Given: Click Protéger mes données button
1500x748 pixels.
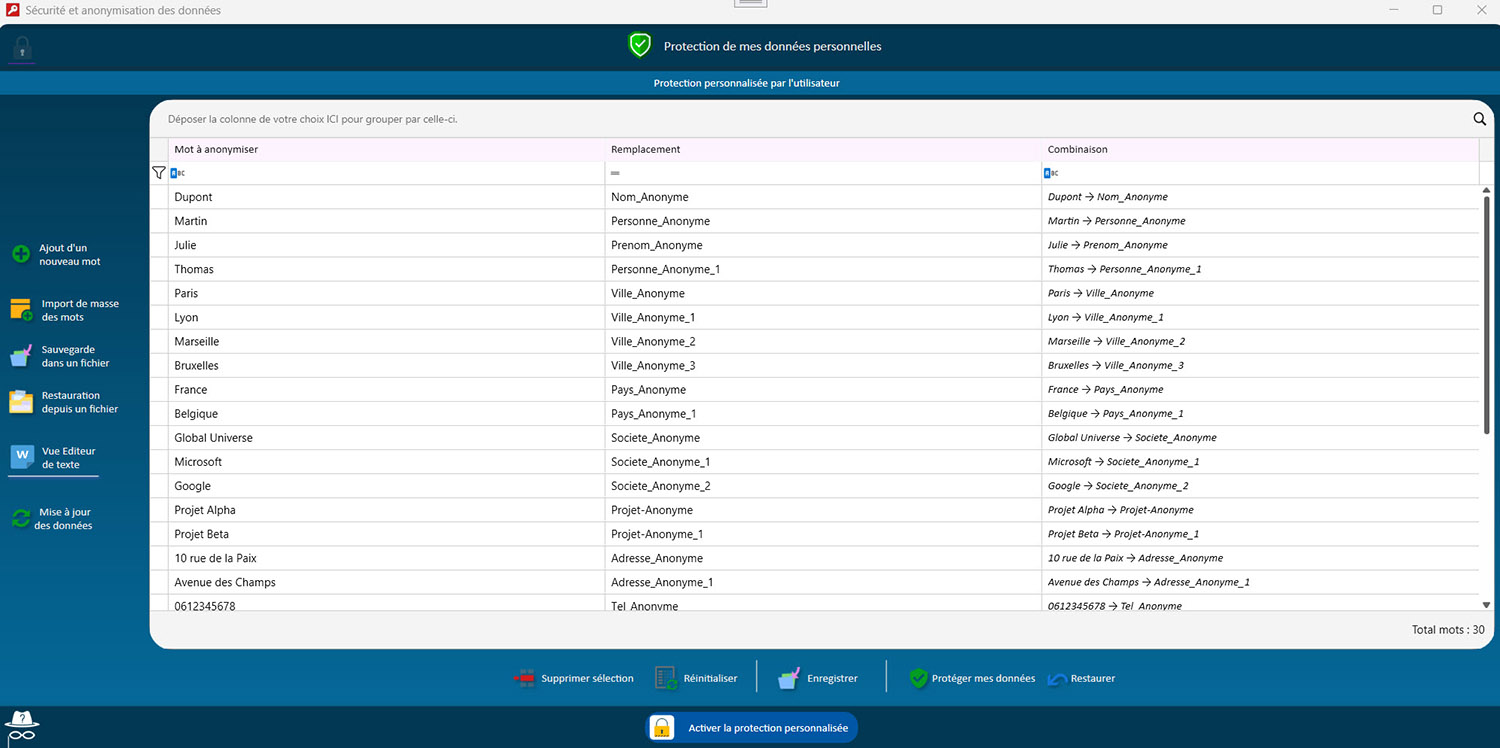Looking at the screenshot, I should 972,678.
